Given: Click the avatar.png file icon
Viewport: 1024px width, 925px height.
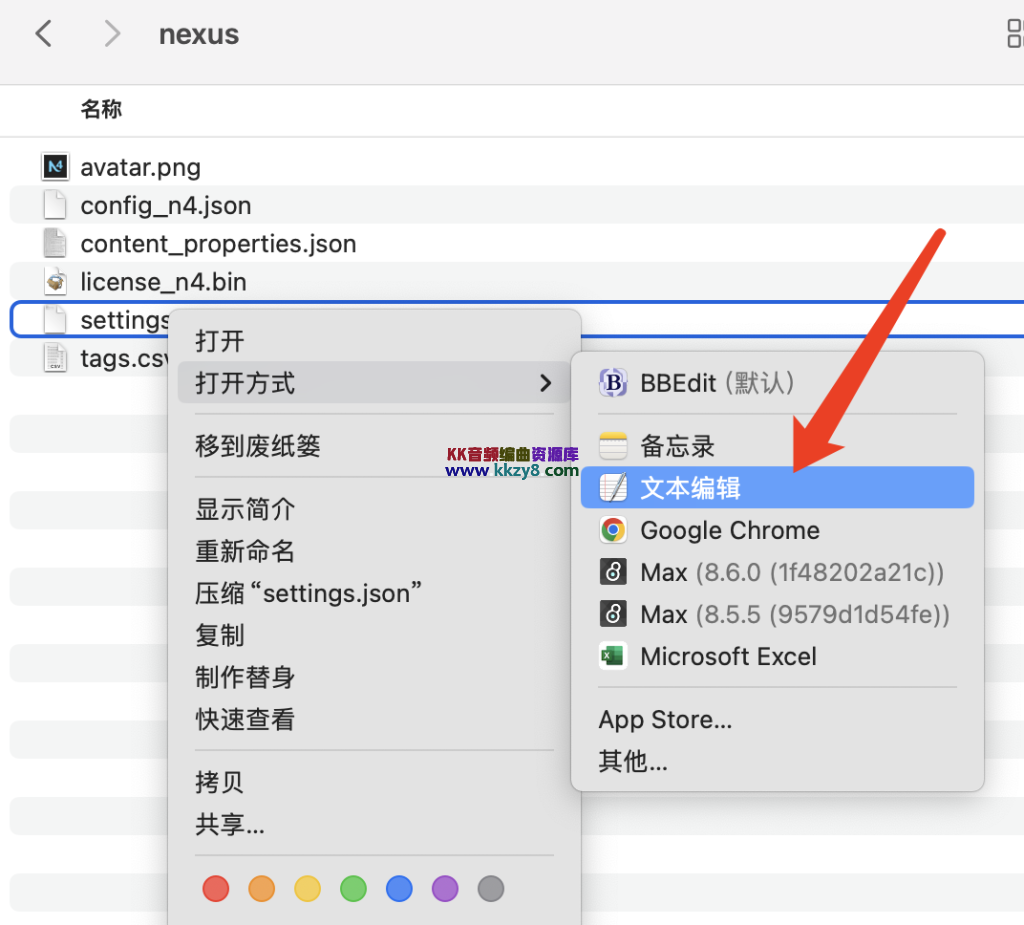Looking at the screenshot, I should point(55,166).
